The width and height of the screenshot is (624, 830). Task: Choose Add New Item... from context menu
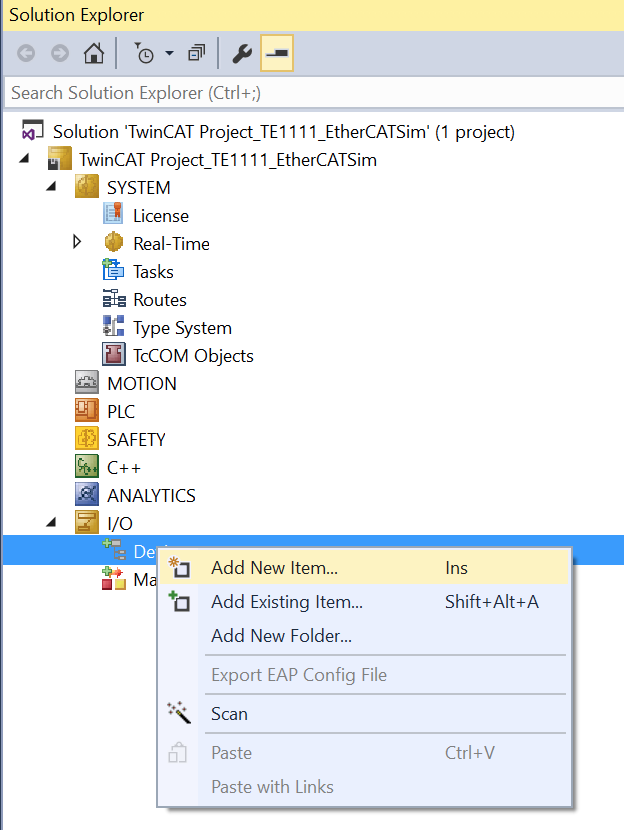click(x=364, y=567)
